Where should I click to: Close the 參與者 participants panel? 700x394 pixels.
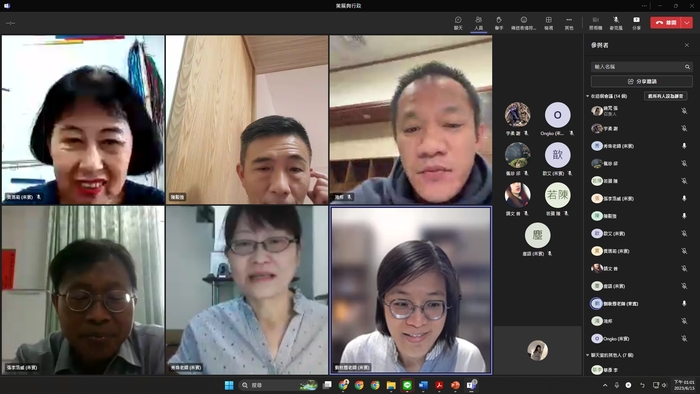pyautogui.click(x=687, y=45)
